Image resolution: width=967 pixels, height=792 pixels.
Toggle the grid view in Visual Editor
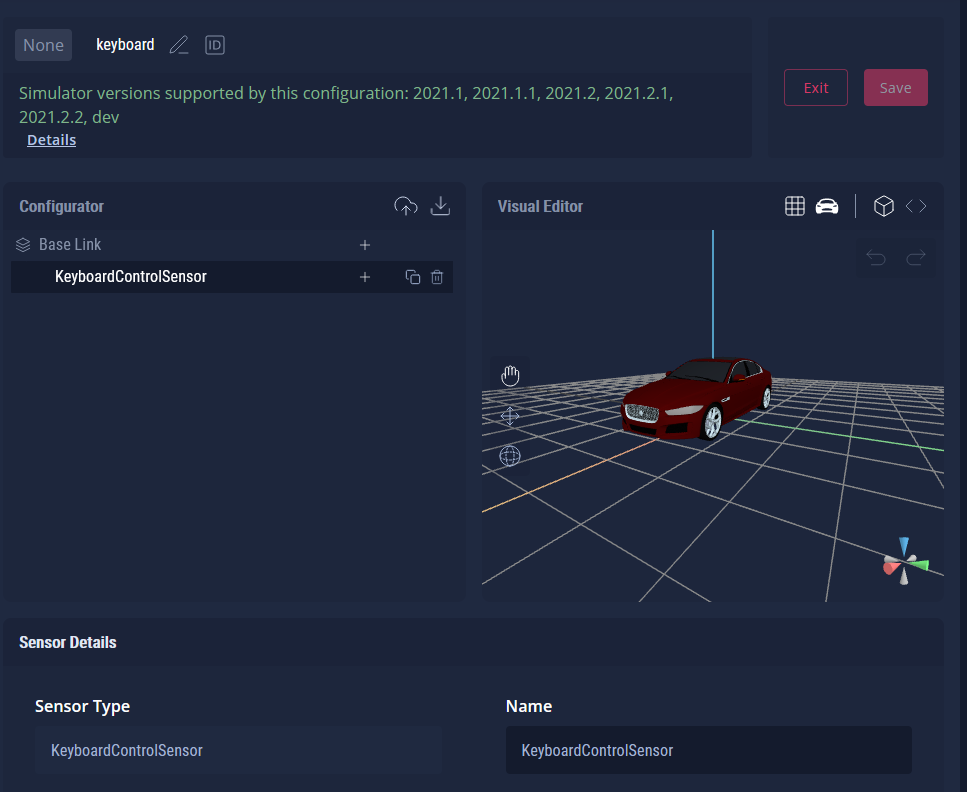tap(795, 206)
